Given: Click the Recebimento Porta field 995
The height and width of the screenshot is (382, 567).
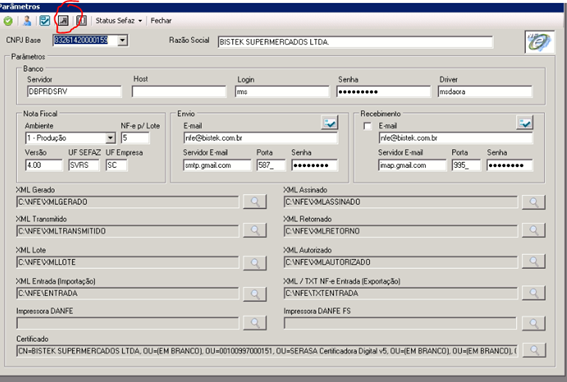Looking at the screenshot, I should click(x=466, y=165).
